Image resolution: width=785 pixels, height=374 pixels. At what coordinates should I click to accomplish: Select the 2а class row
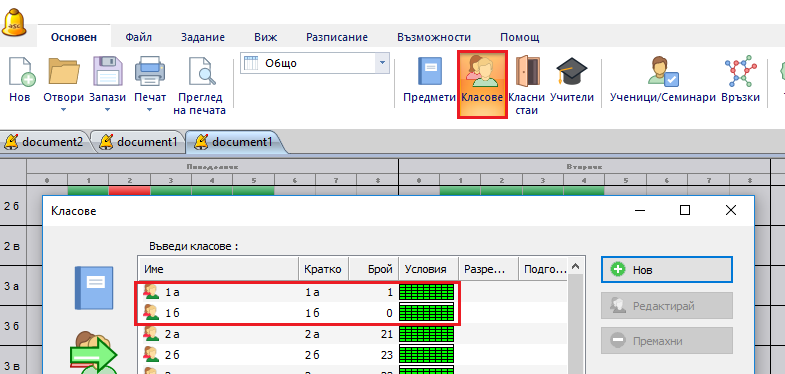point(352,333)
